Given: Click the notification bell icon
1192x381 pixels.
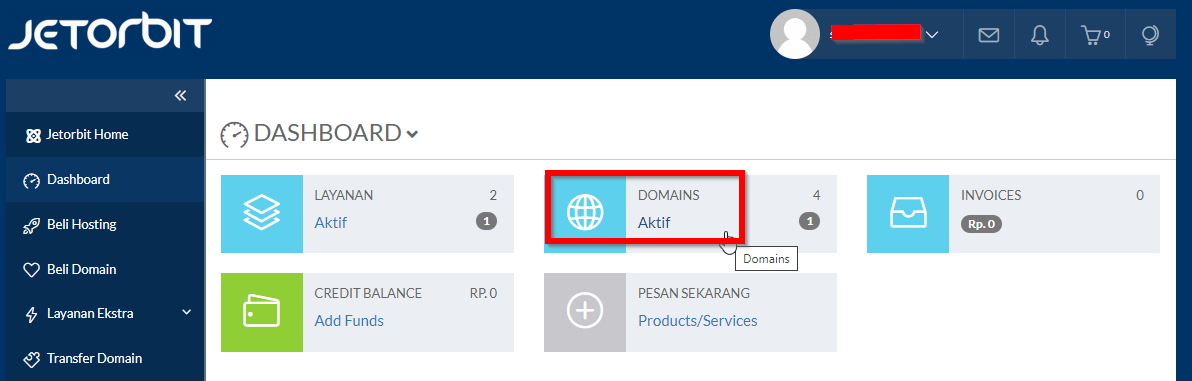Looking at the screenshot, I should [1039, 35].
